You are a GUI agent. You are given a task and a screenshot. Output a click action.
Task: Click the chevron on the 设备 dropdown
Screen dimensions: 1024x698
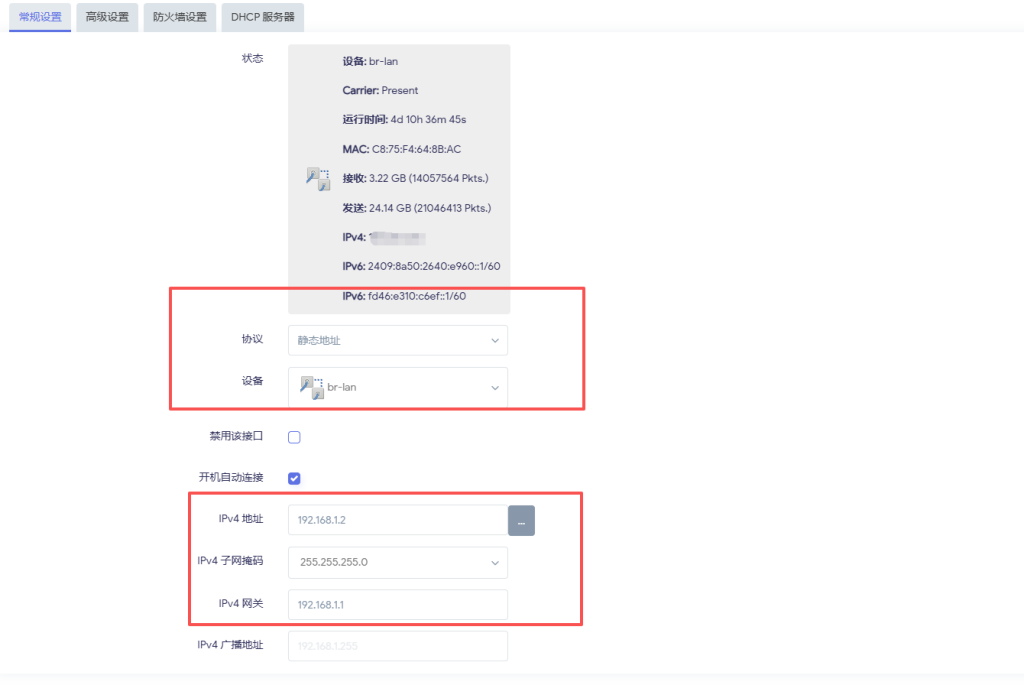pos(494,387)
